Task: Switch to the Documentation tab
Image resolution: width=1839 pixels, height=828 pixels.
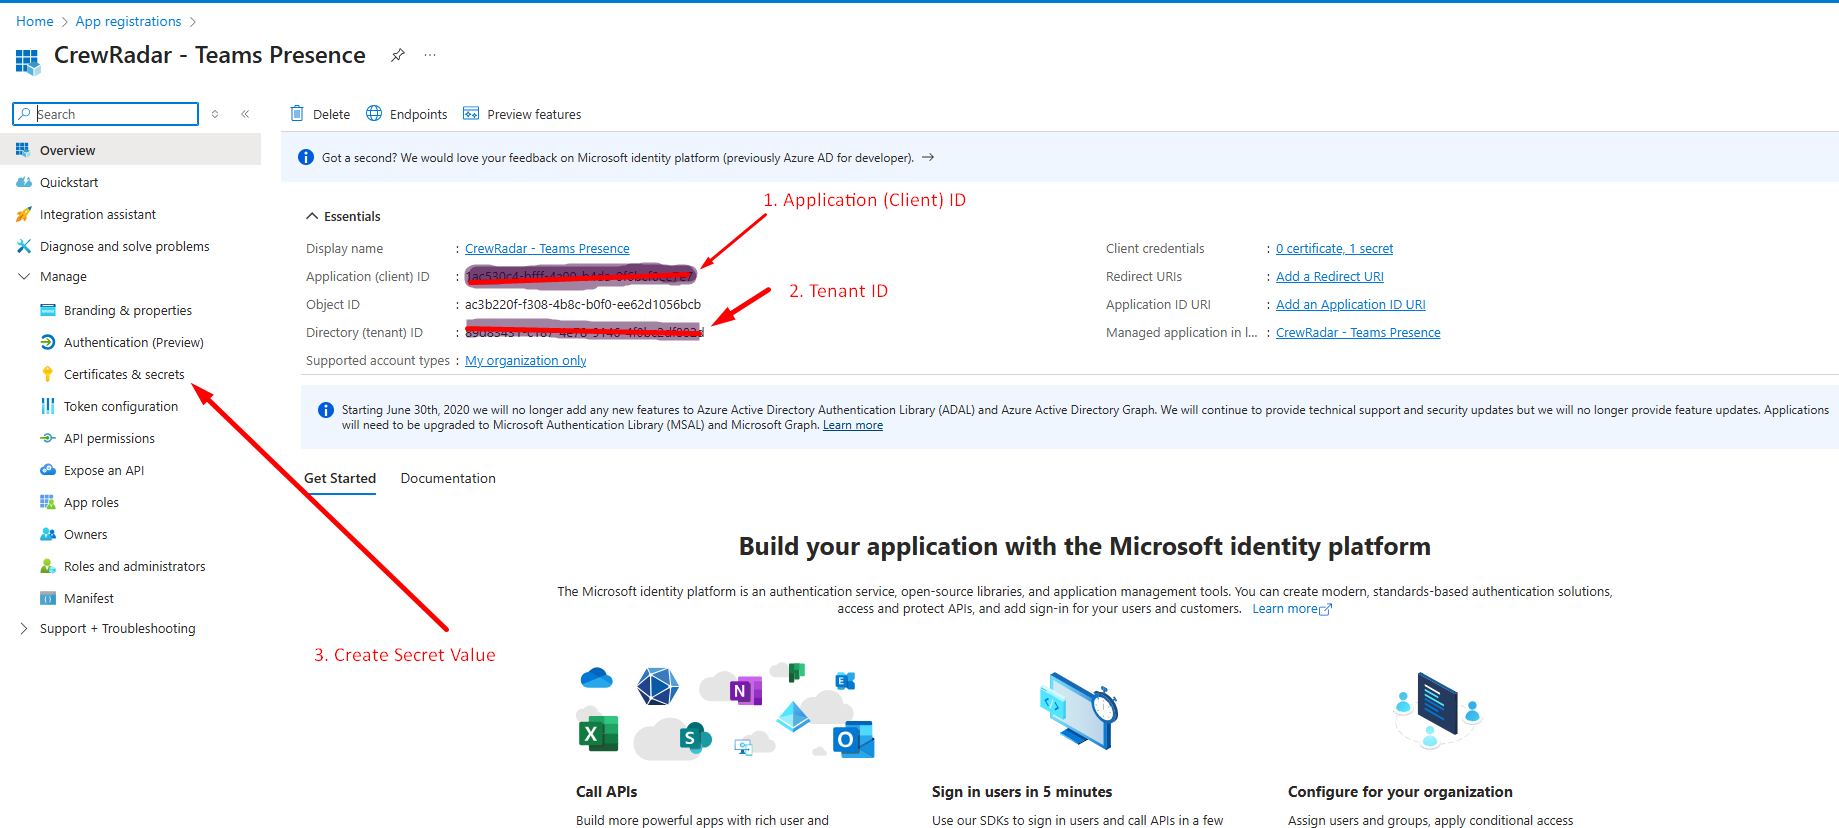Action: [x=448, y=478]
